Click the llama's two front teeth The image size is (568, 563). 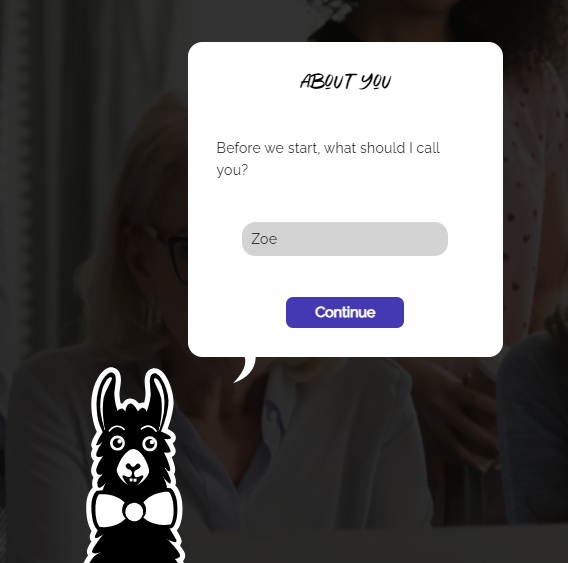coord(133,480)
